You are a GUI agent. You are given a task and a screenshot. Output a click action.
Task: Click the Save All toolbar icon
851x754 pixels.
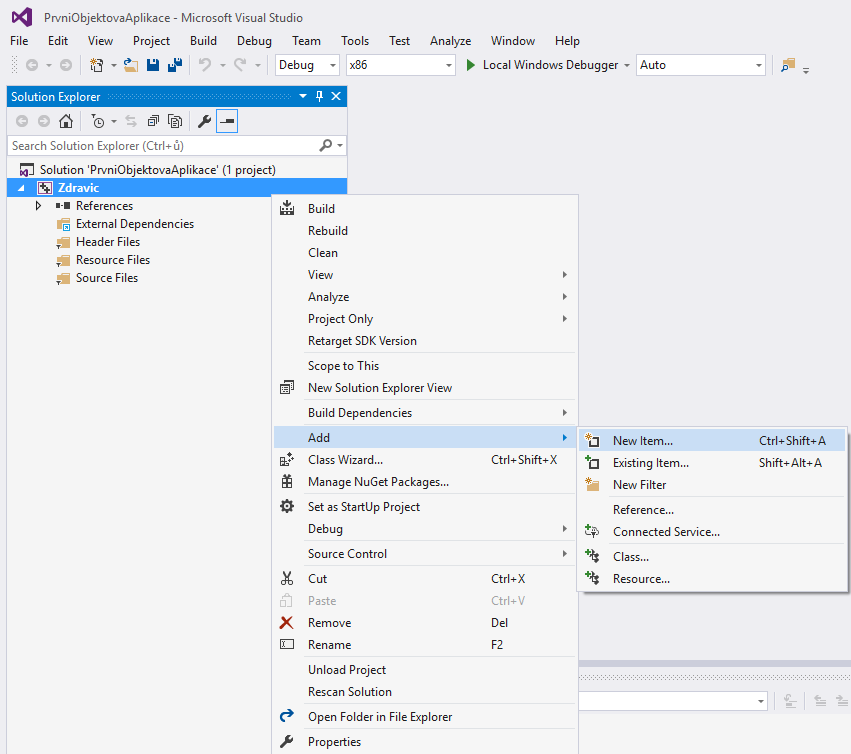point(175,65)
